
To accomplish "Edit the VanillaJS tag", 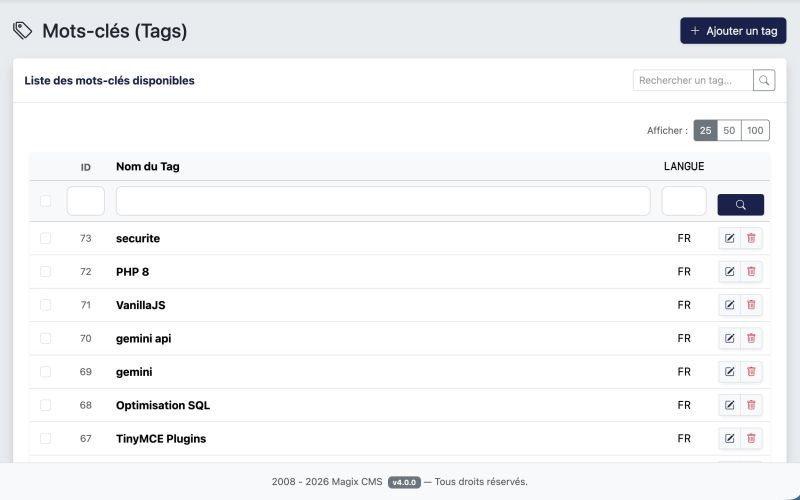I will pyautogui.click(x=730, y=305).
